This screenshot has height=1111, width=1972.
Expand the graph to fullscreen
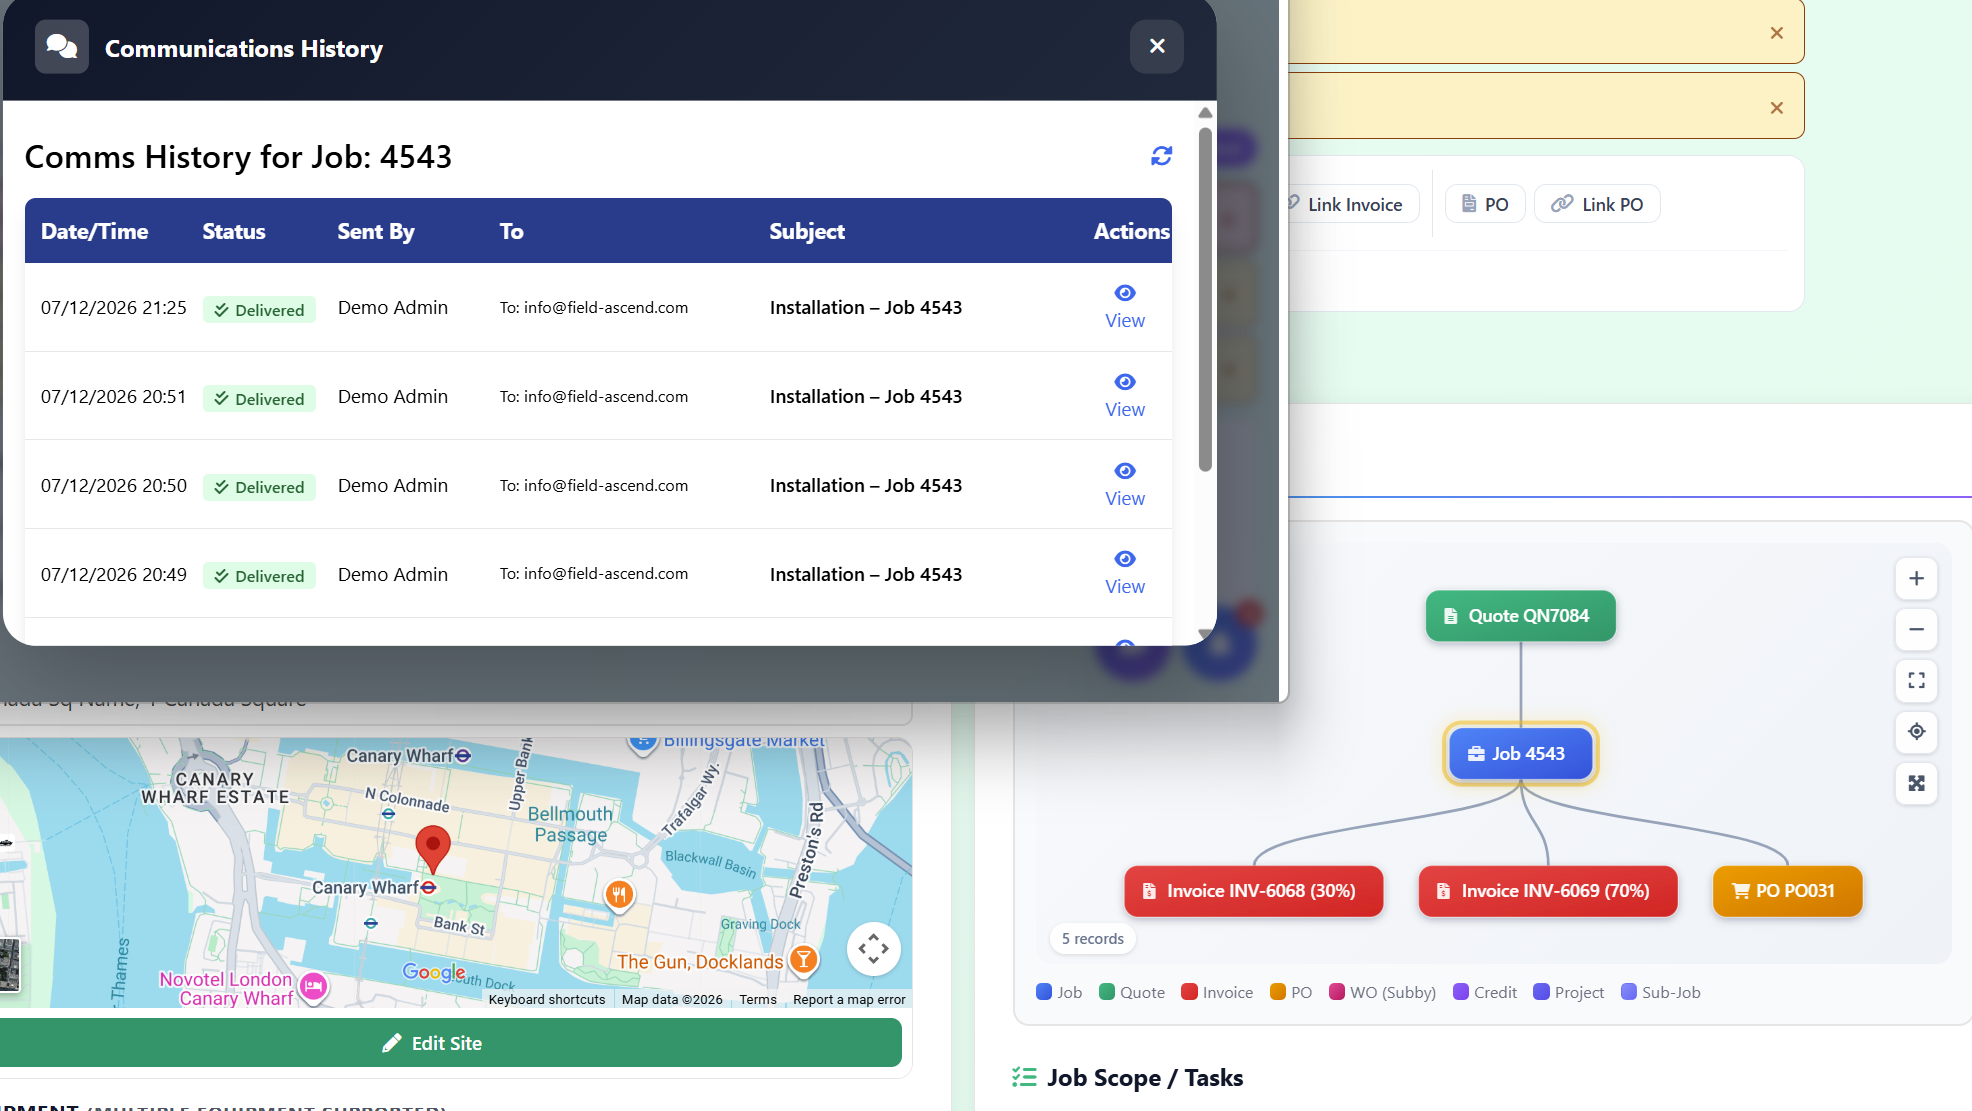click(x=1916, y=783)
